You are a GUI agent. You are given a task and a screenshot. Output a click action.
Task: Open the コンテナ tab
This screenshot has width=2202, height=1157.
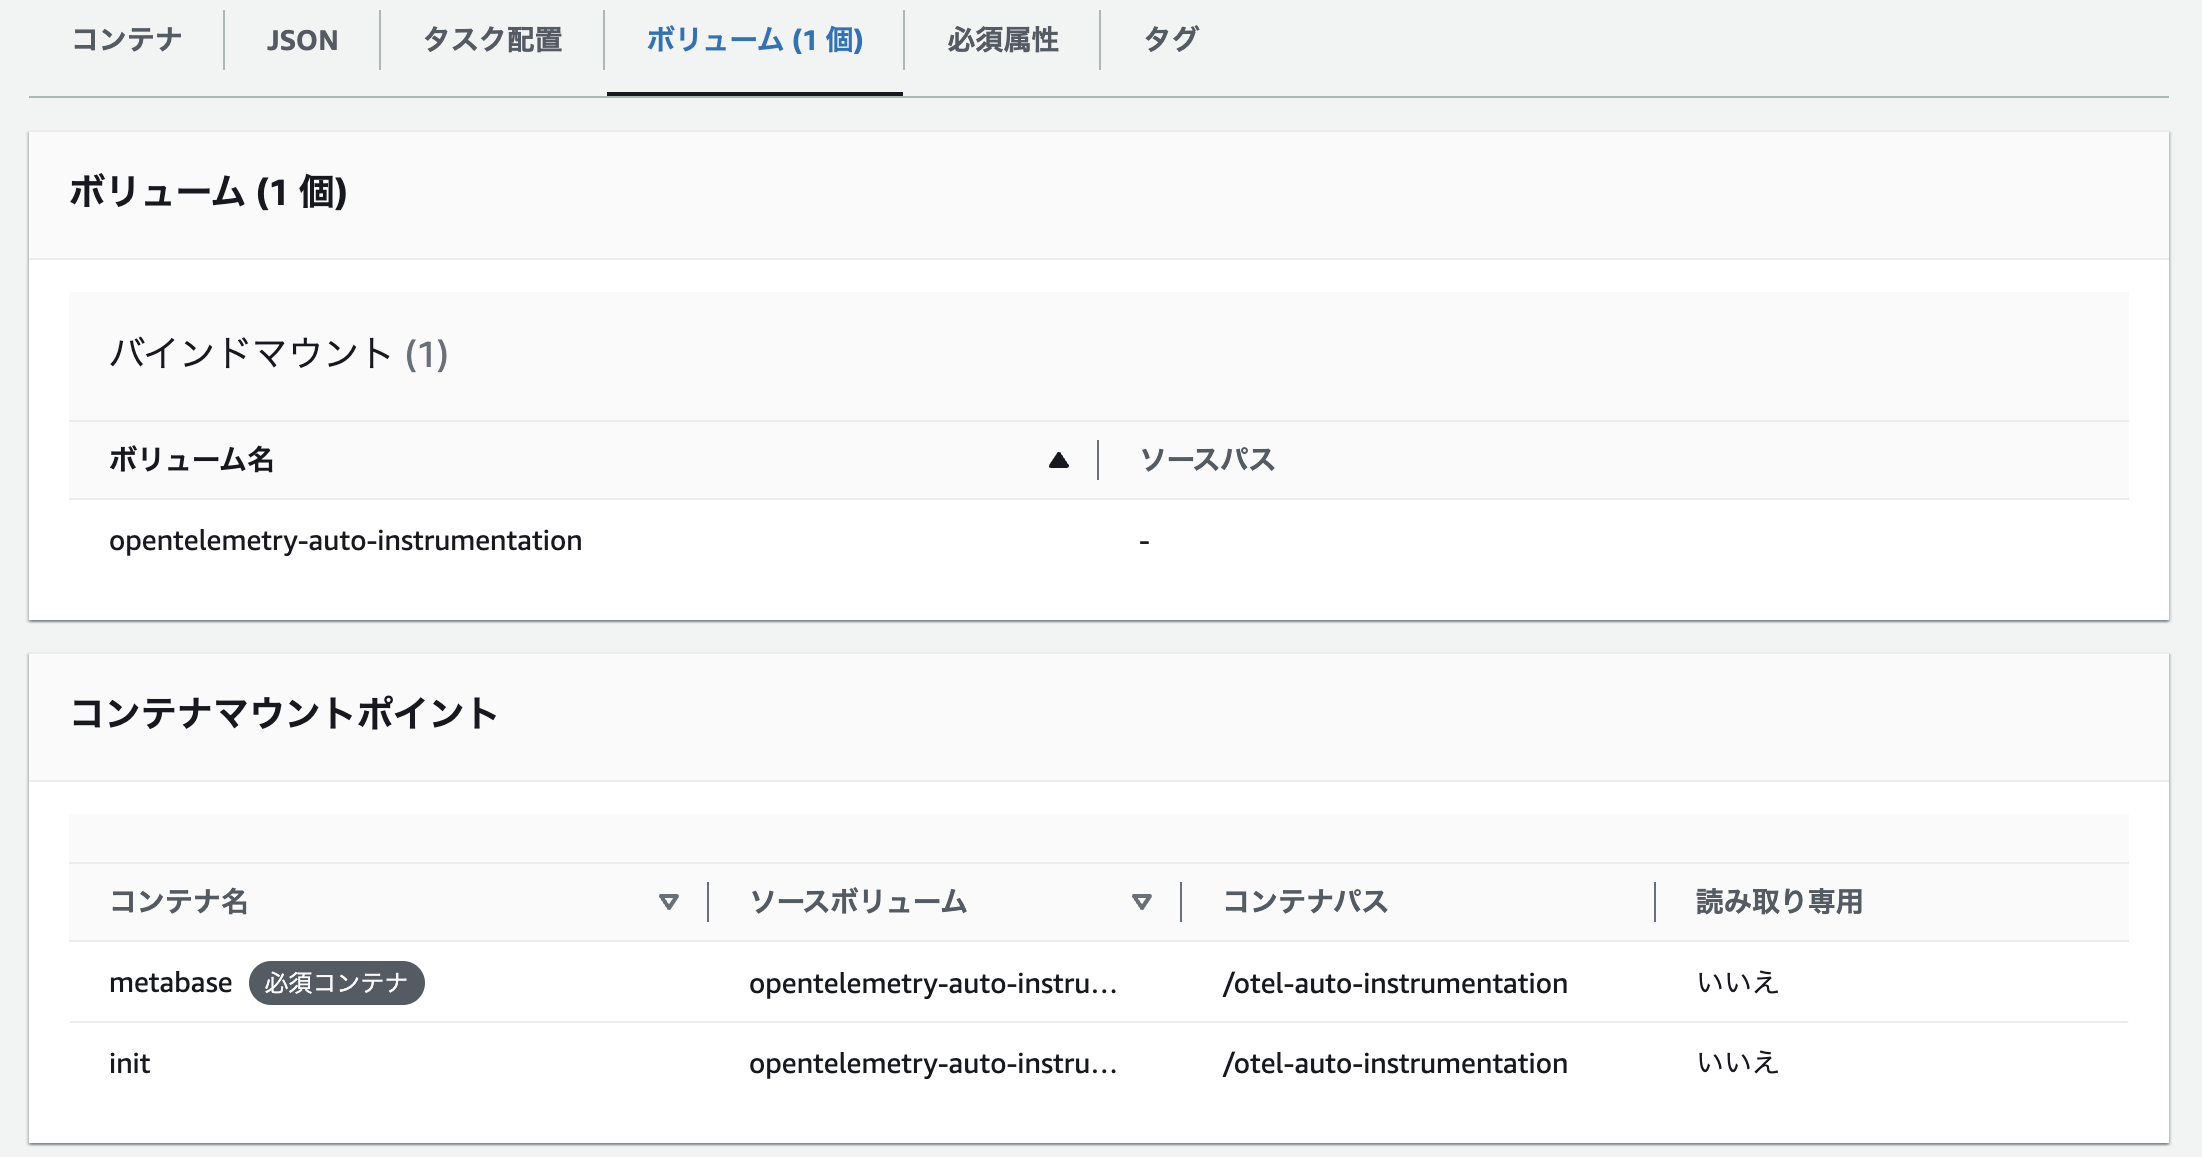click(x=126, y=39)
